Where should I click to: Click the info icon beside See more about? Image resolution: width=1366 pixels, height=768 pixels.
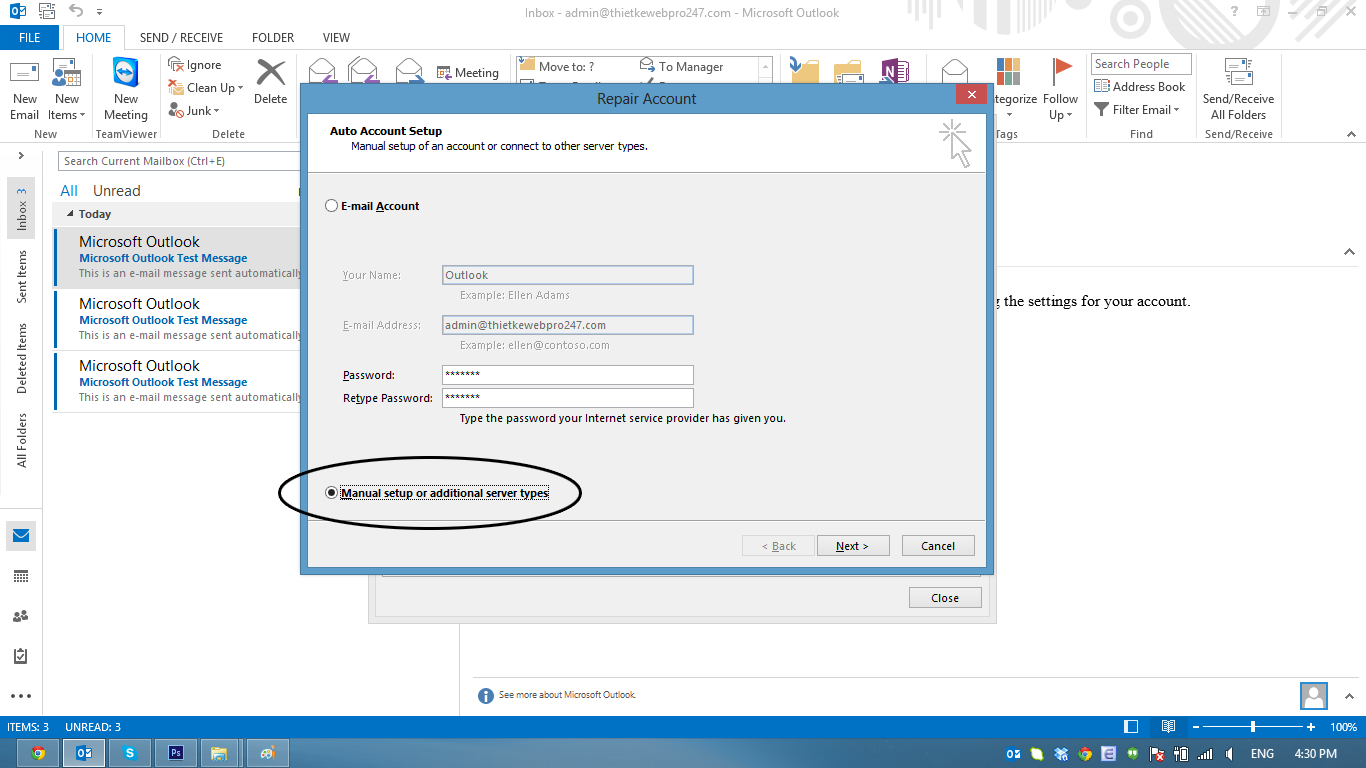pos(486,695)
